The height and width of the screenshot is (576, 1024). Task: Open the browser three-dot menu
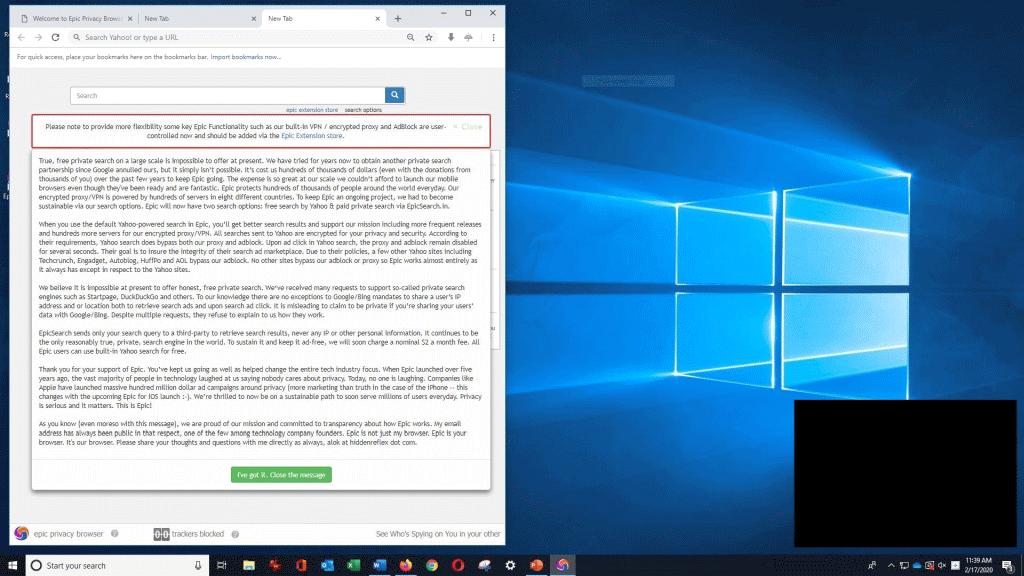(x=493, y=37)
